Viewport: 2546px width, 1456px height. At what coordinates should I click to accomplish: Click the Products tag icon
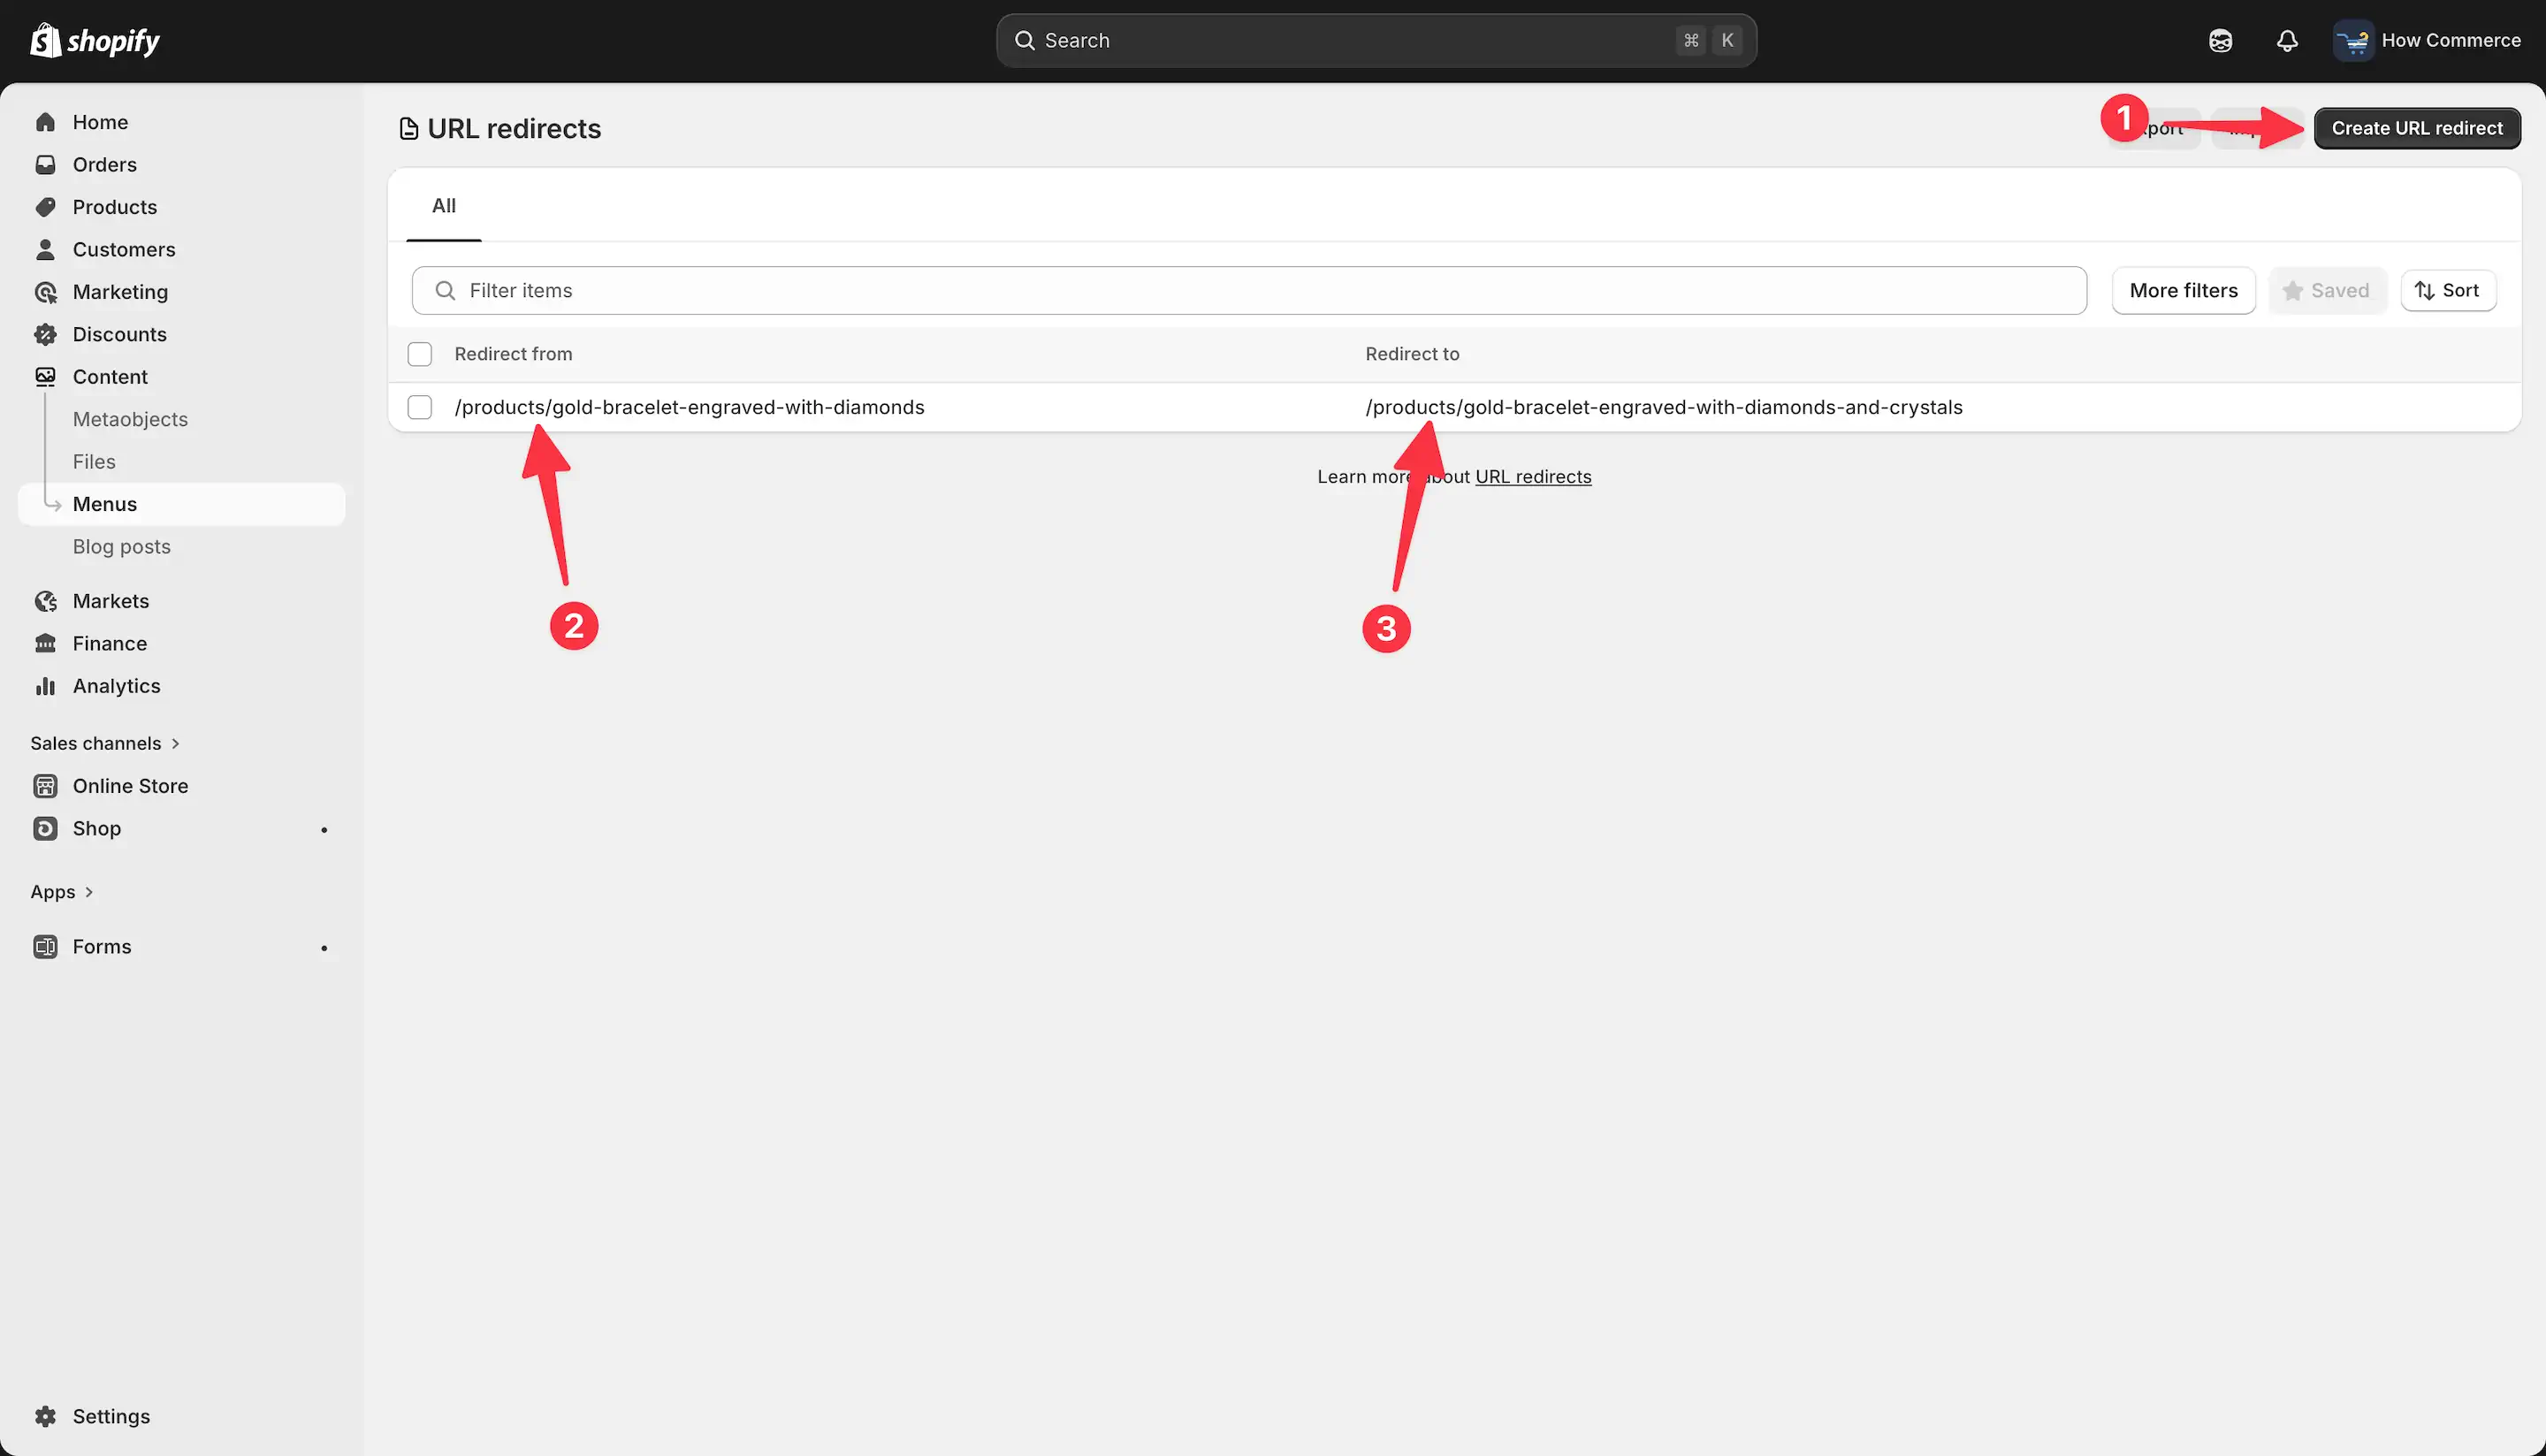pos(45,207)
